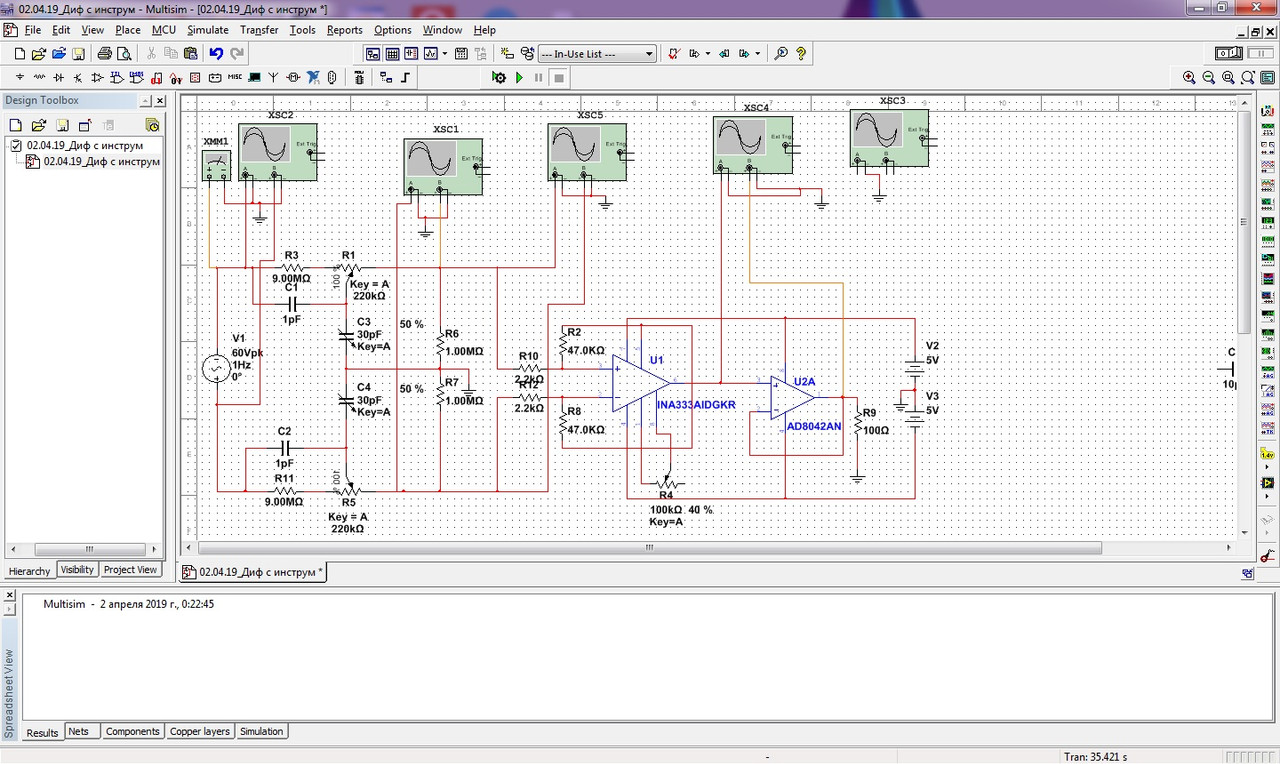Open the Simulate menu
The image size is (1280, 764).
(x=207, y=30)
